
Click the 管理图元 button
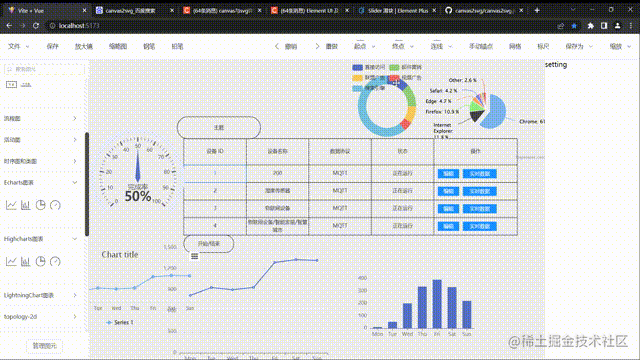(44, 346)
